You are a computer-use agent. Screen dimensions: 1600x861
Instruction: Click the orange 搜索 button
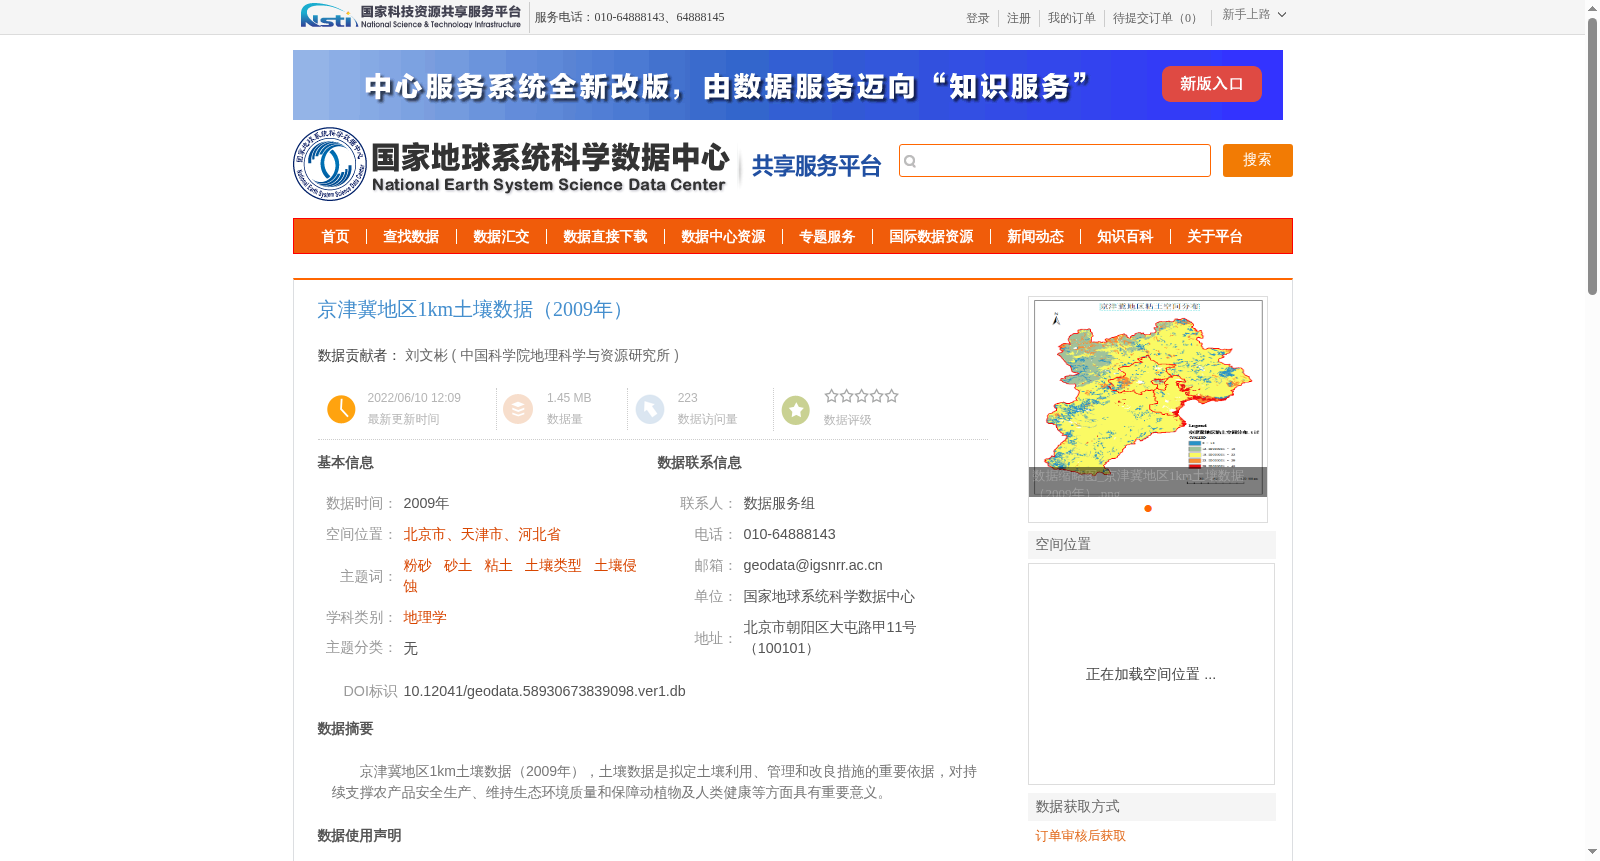click(1257, 160)
